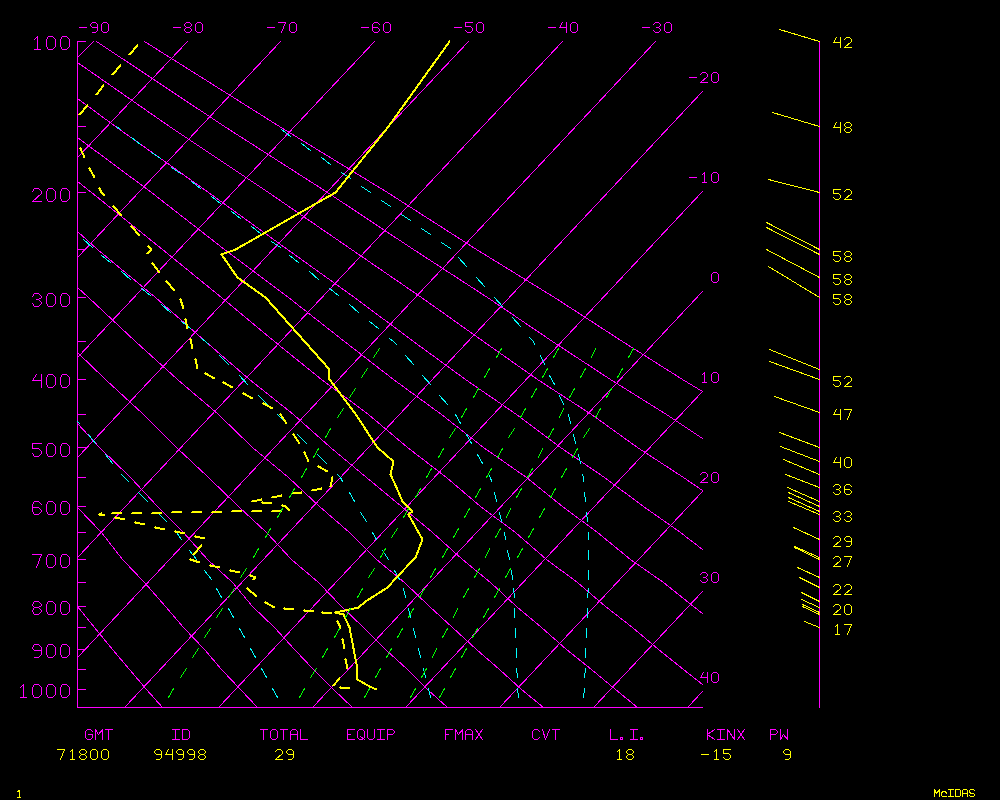
Task: Click the 0 degree isotherm label
Action: pyautogui.click(x=714, y=278)
